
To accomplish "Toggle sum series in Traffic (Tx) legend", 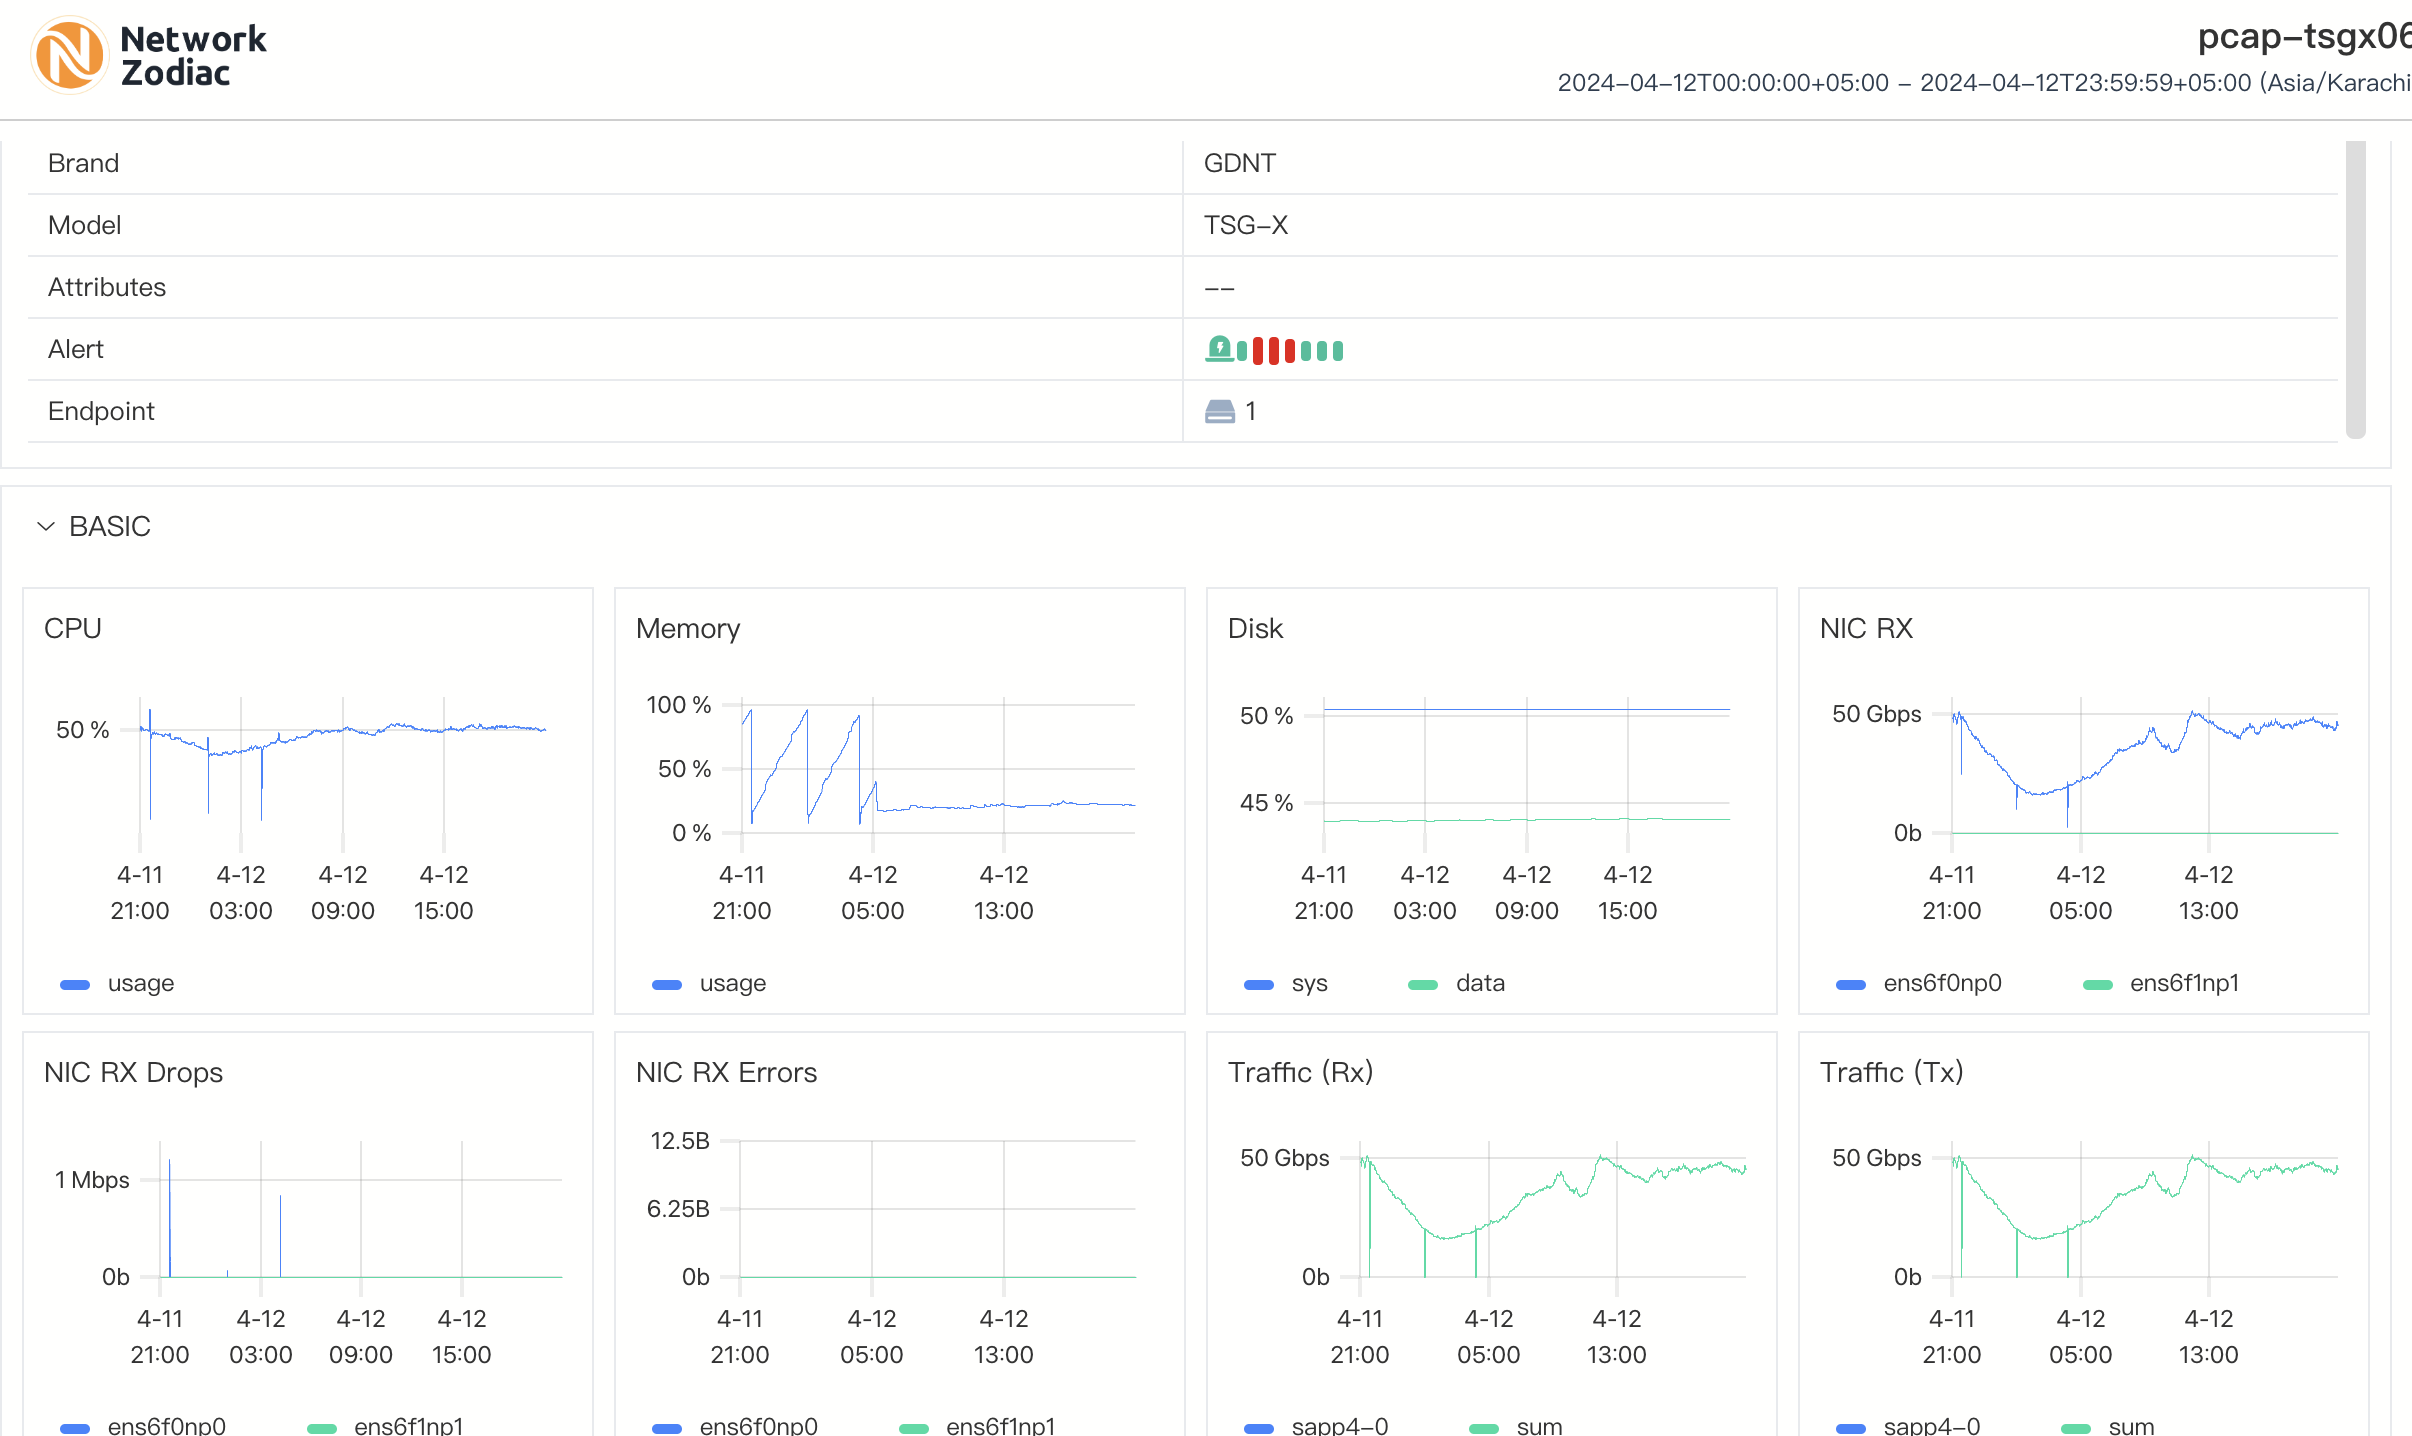I will click(x=2130, y=1426).
